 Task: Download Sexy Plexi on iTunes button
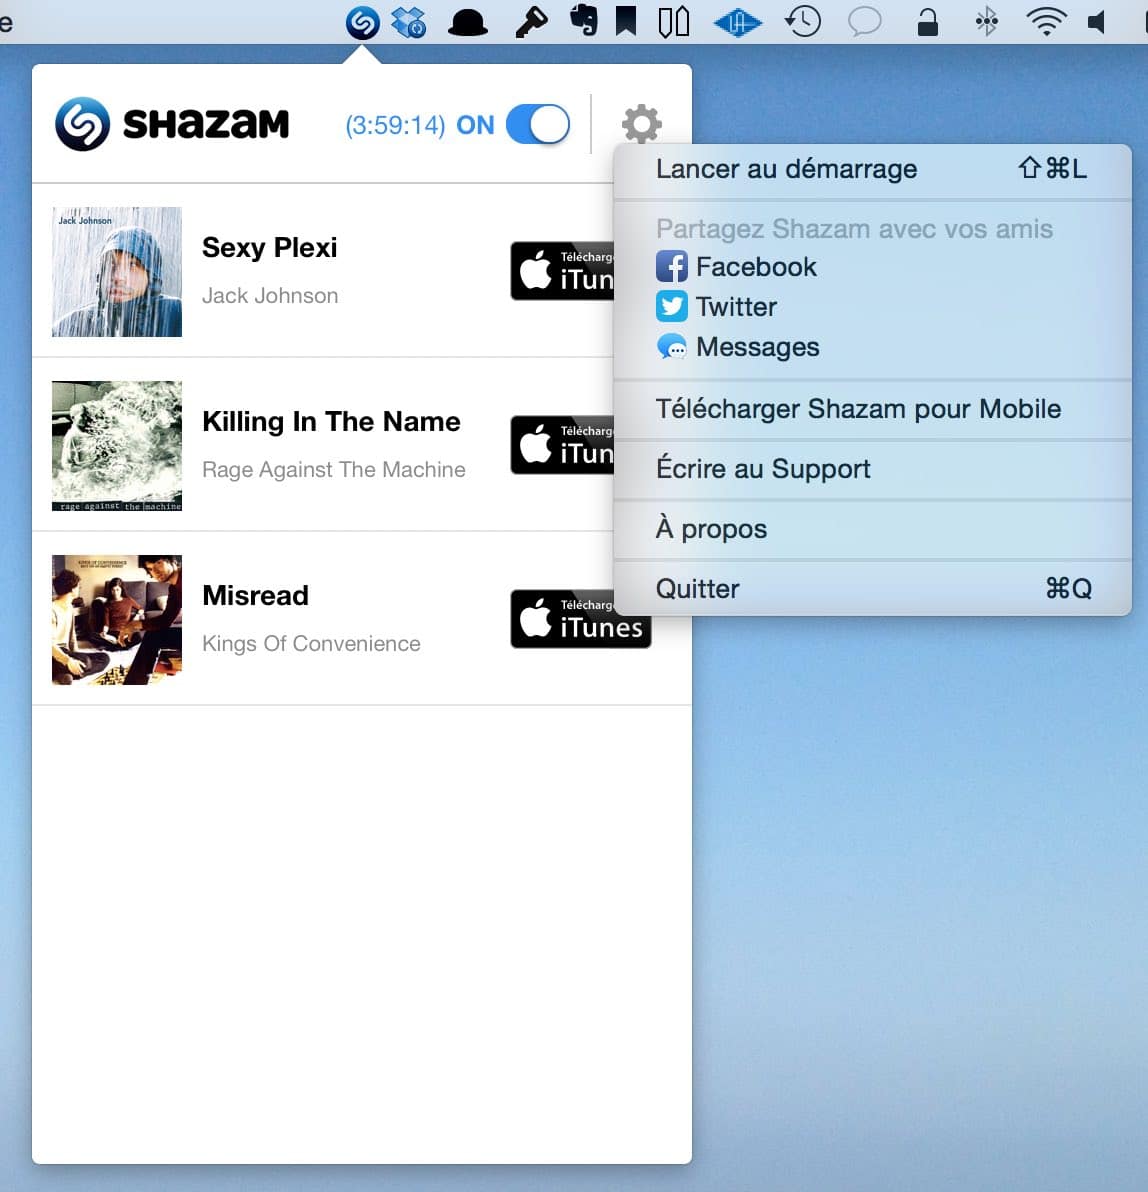click(x=562, y=271)
